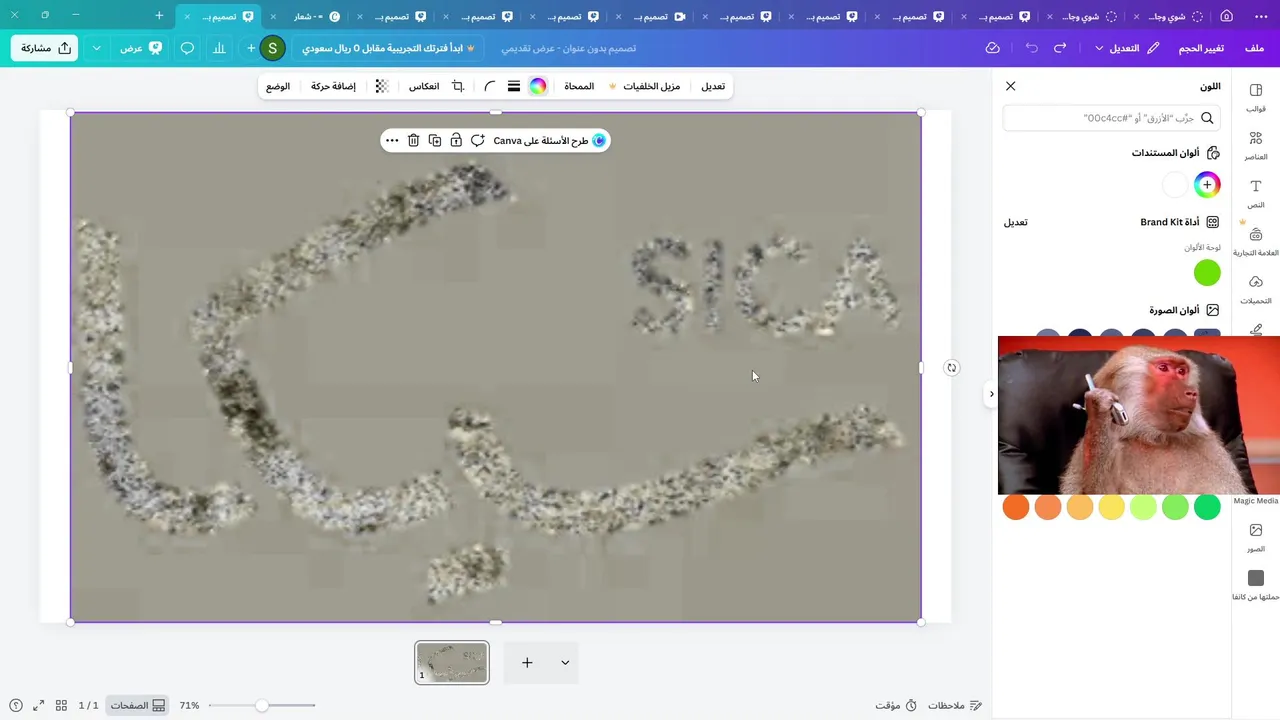
Task: Click انعكاس flip option
Action: tap(424, 86)
